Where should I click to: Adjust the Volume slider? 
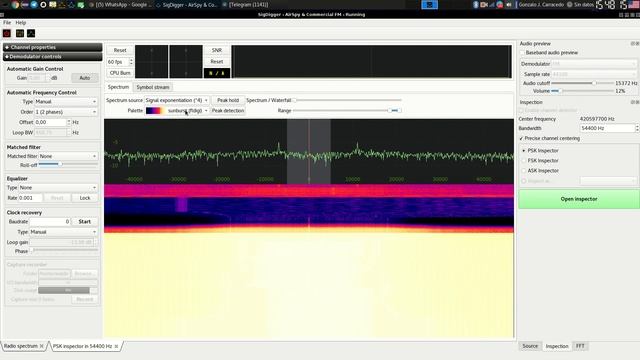tap(582, 91)
